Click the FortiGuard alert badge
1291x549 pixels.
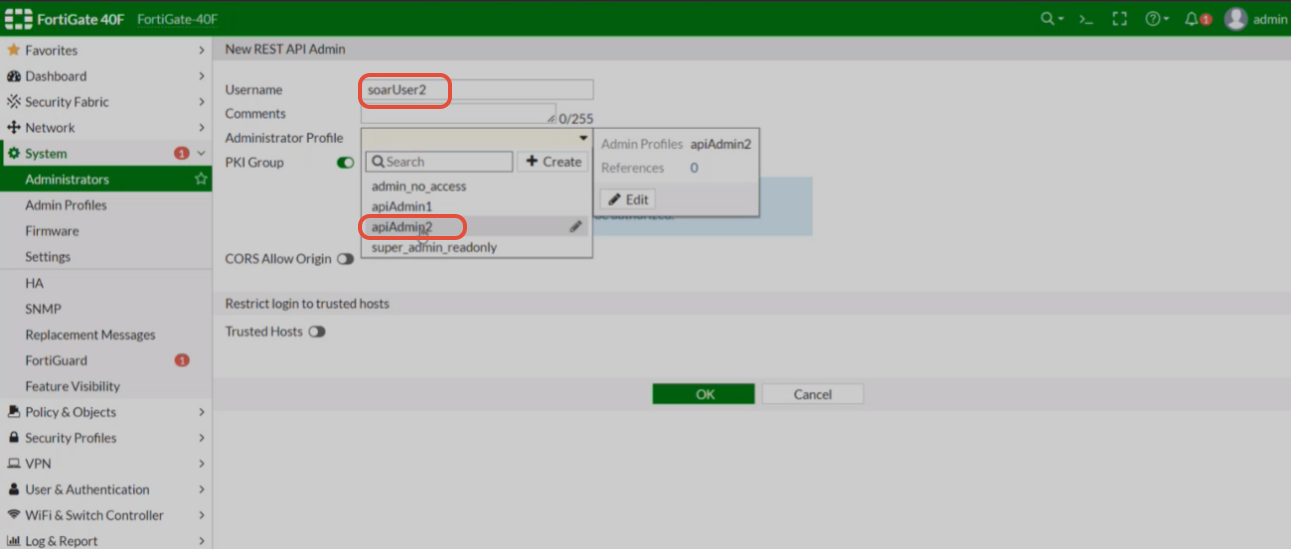coord(181,361)
